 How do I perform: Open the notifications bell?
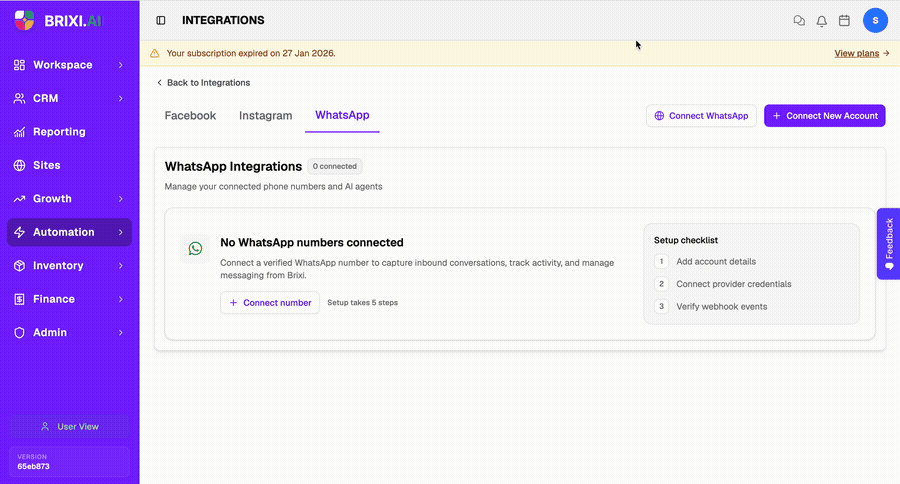point(821,21)
